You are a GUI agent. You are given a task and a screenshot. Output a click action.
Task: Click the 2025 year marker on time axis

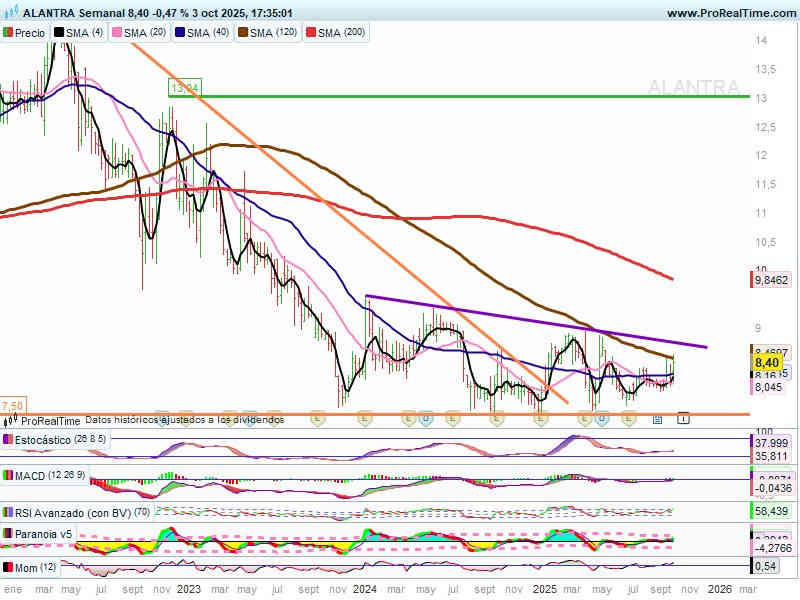(544, 590)
